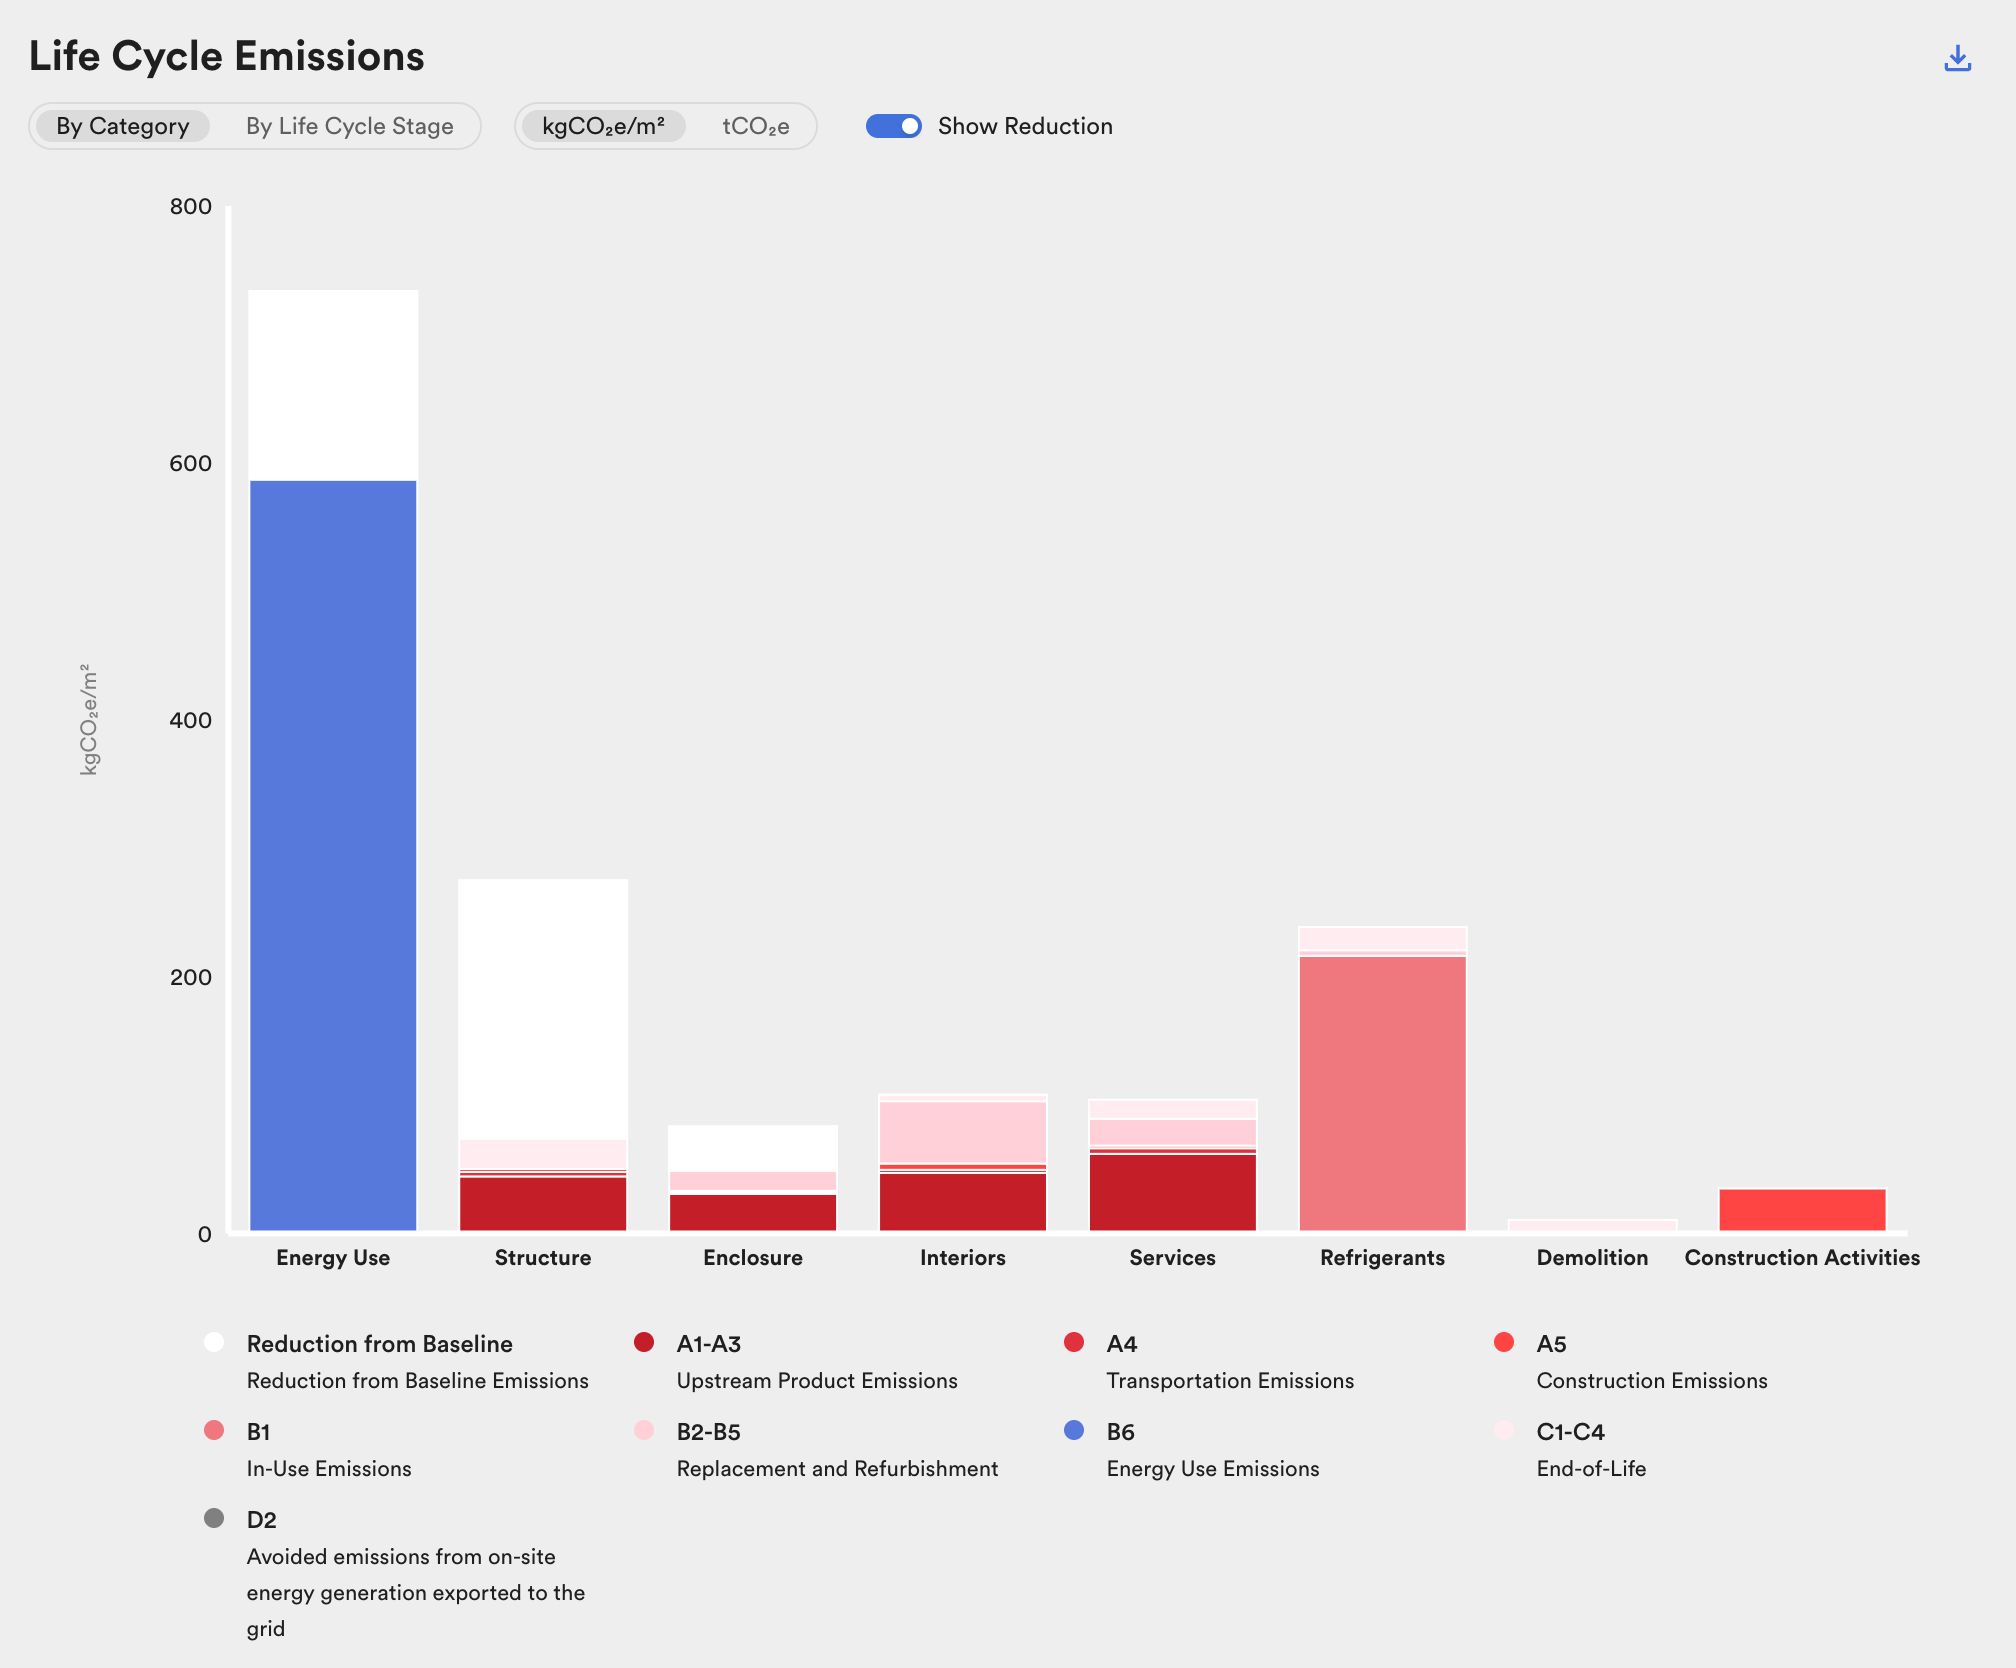Click the Interiors axis label
Viewport: 2016px width, 1668px height.
(x=963, y=1258)
